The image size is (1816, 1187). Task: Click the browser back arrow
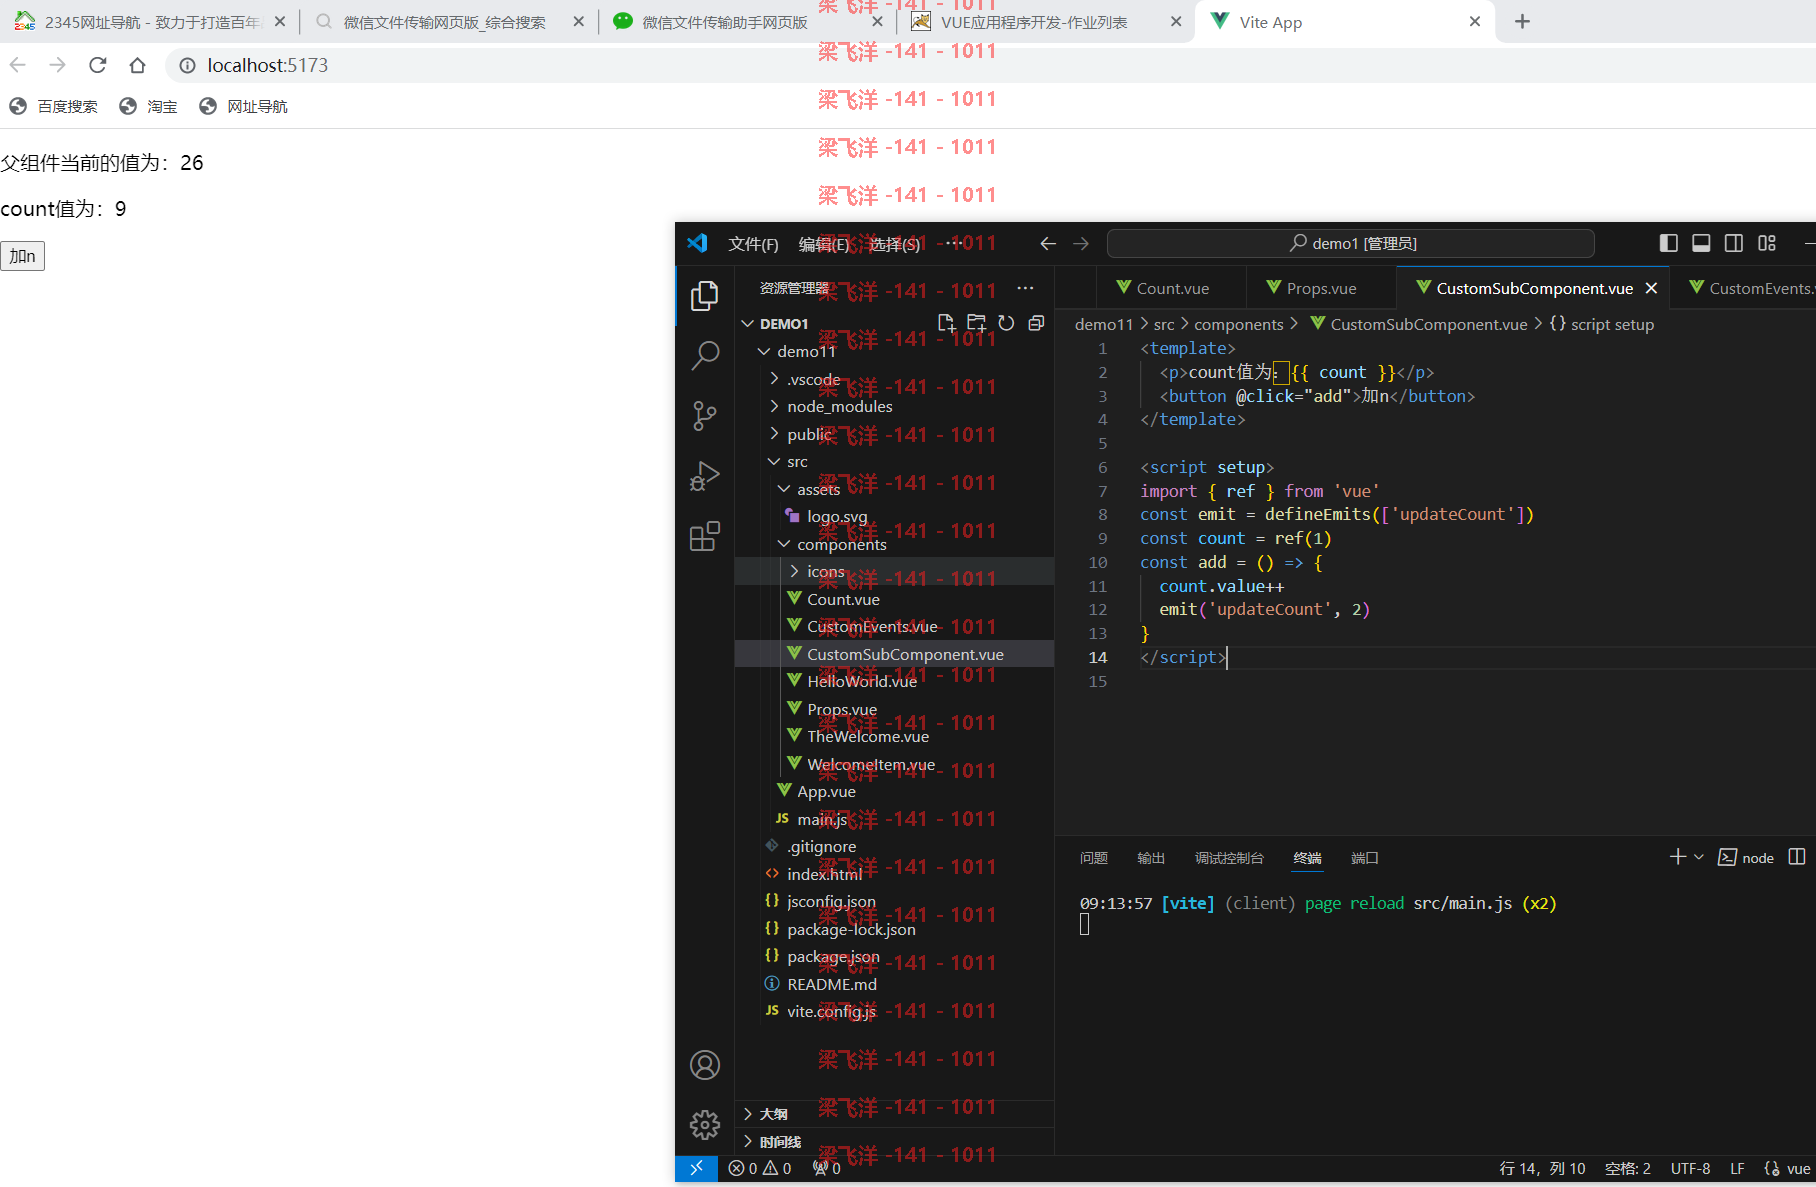tap(17, 65)
